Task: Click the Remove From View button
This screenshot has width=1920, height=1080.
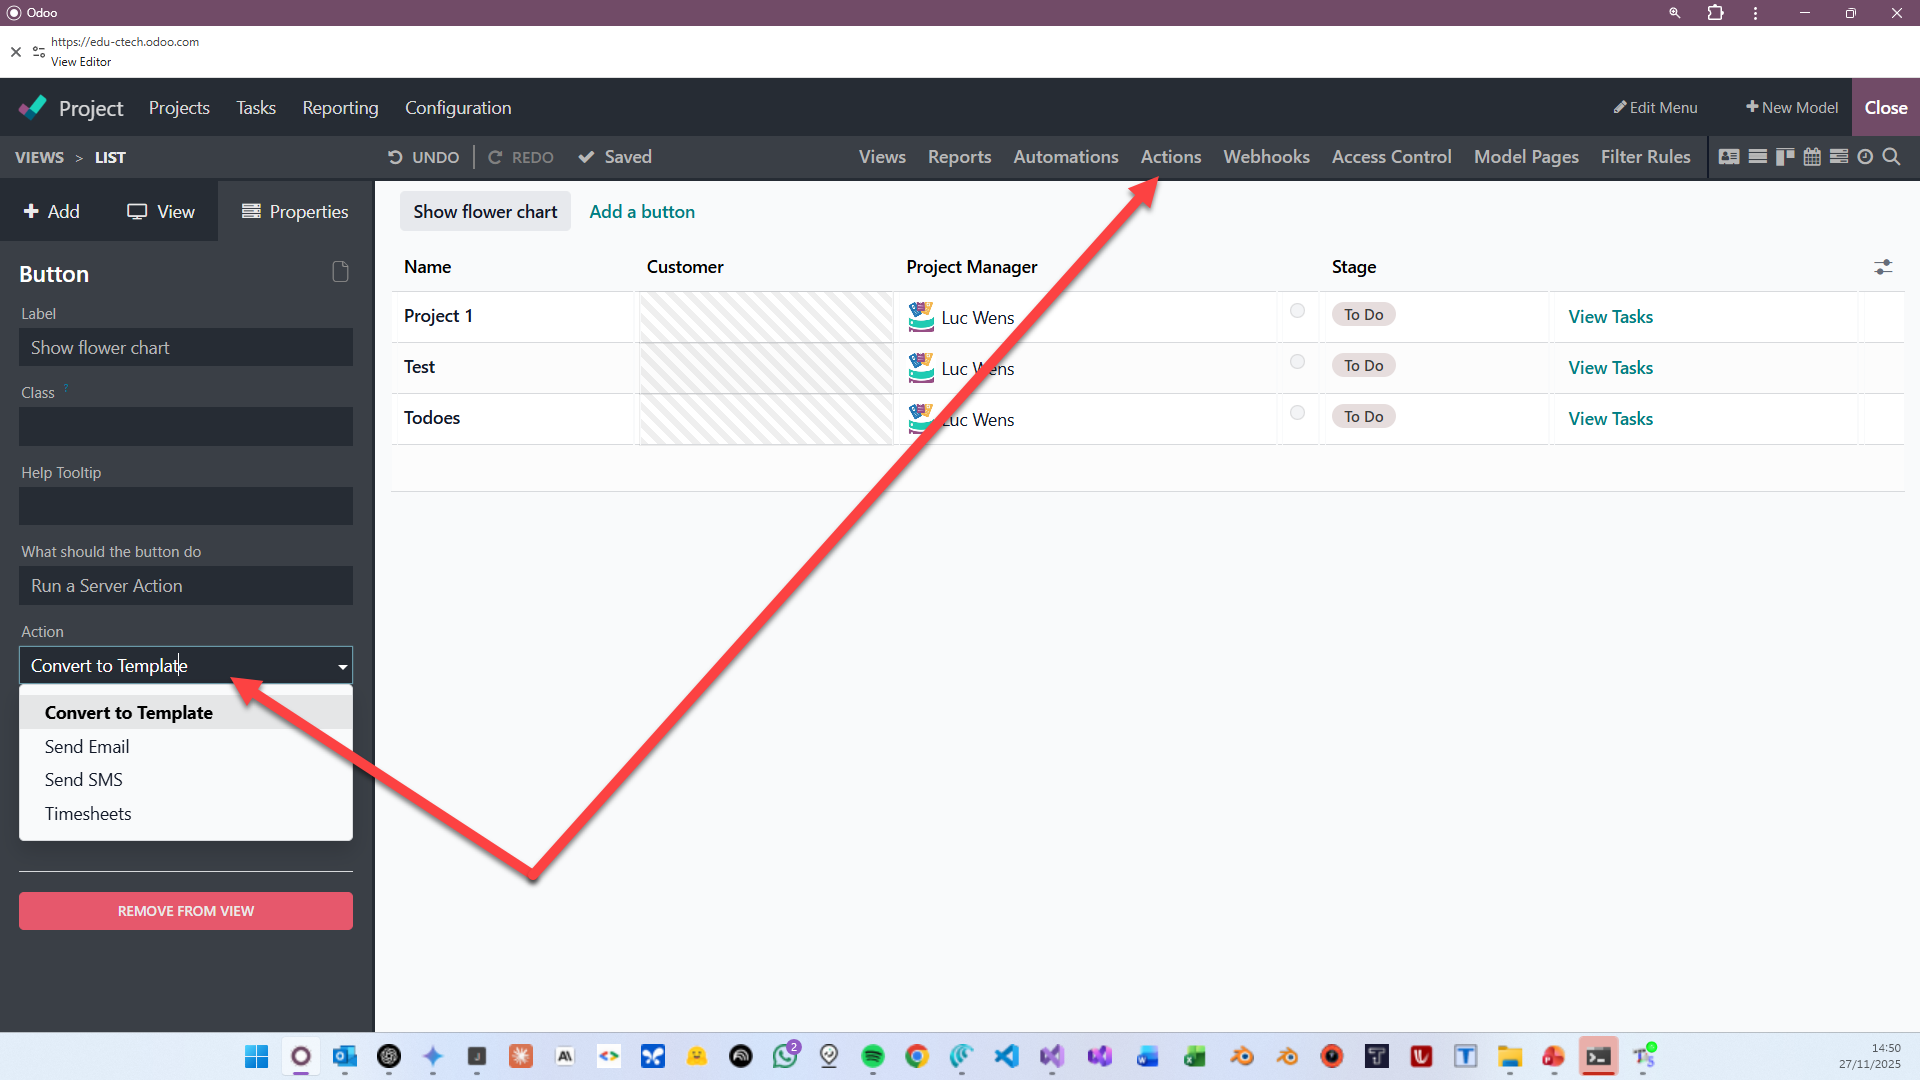Action: [186, 911]
